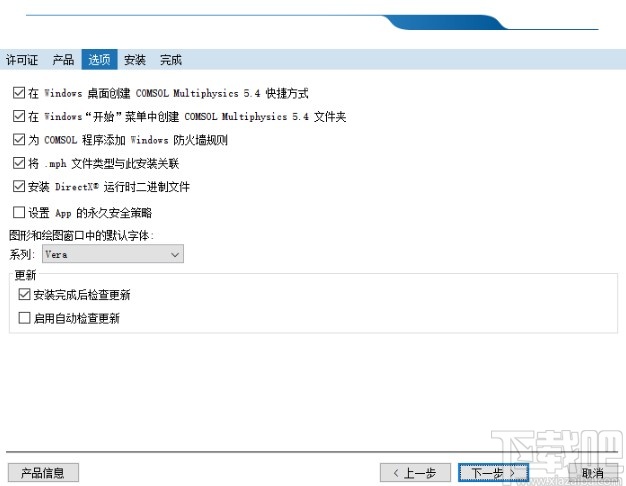Enable the automatic update check checkbox

tap(24, 318)
